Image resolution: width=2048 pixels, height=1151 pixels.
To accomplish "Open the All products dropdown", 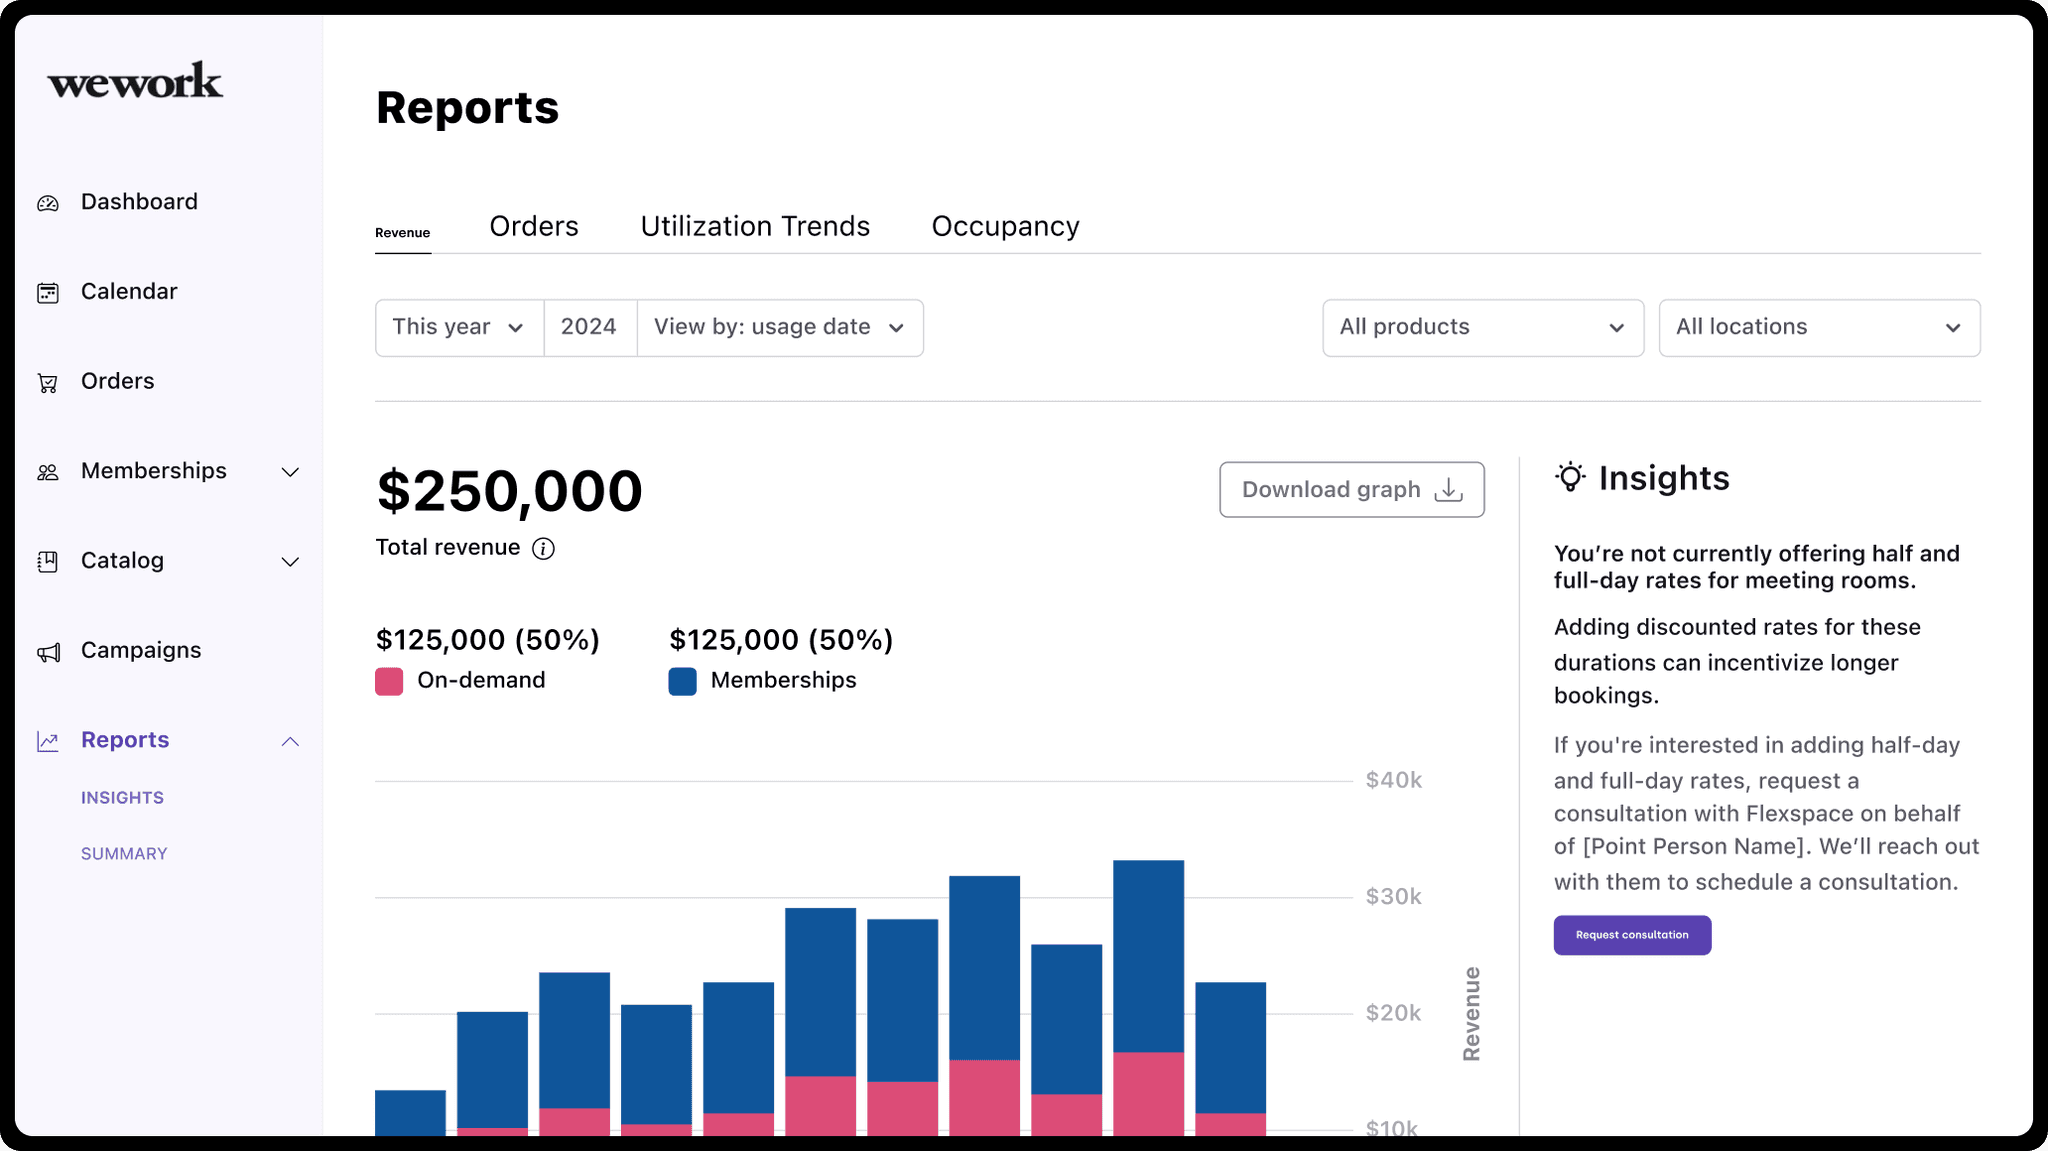I will pyautogui.click(x=1482, y=328).
